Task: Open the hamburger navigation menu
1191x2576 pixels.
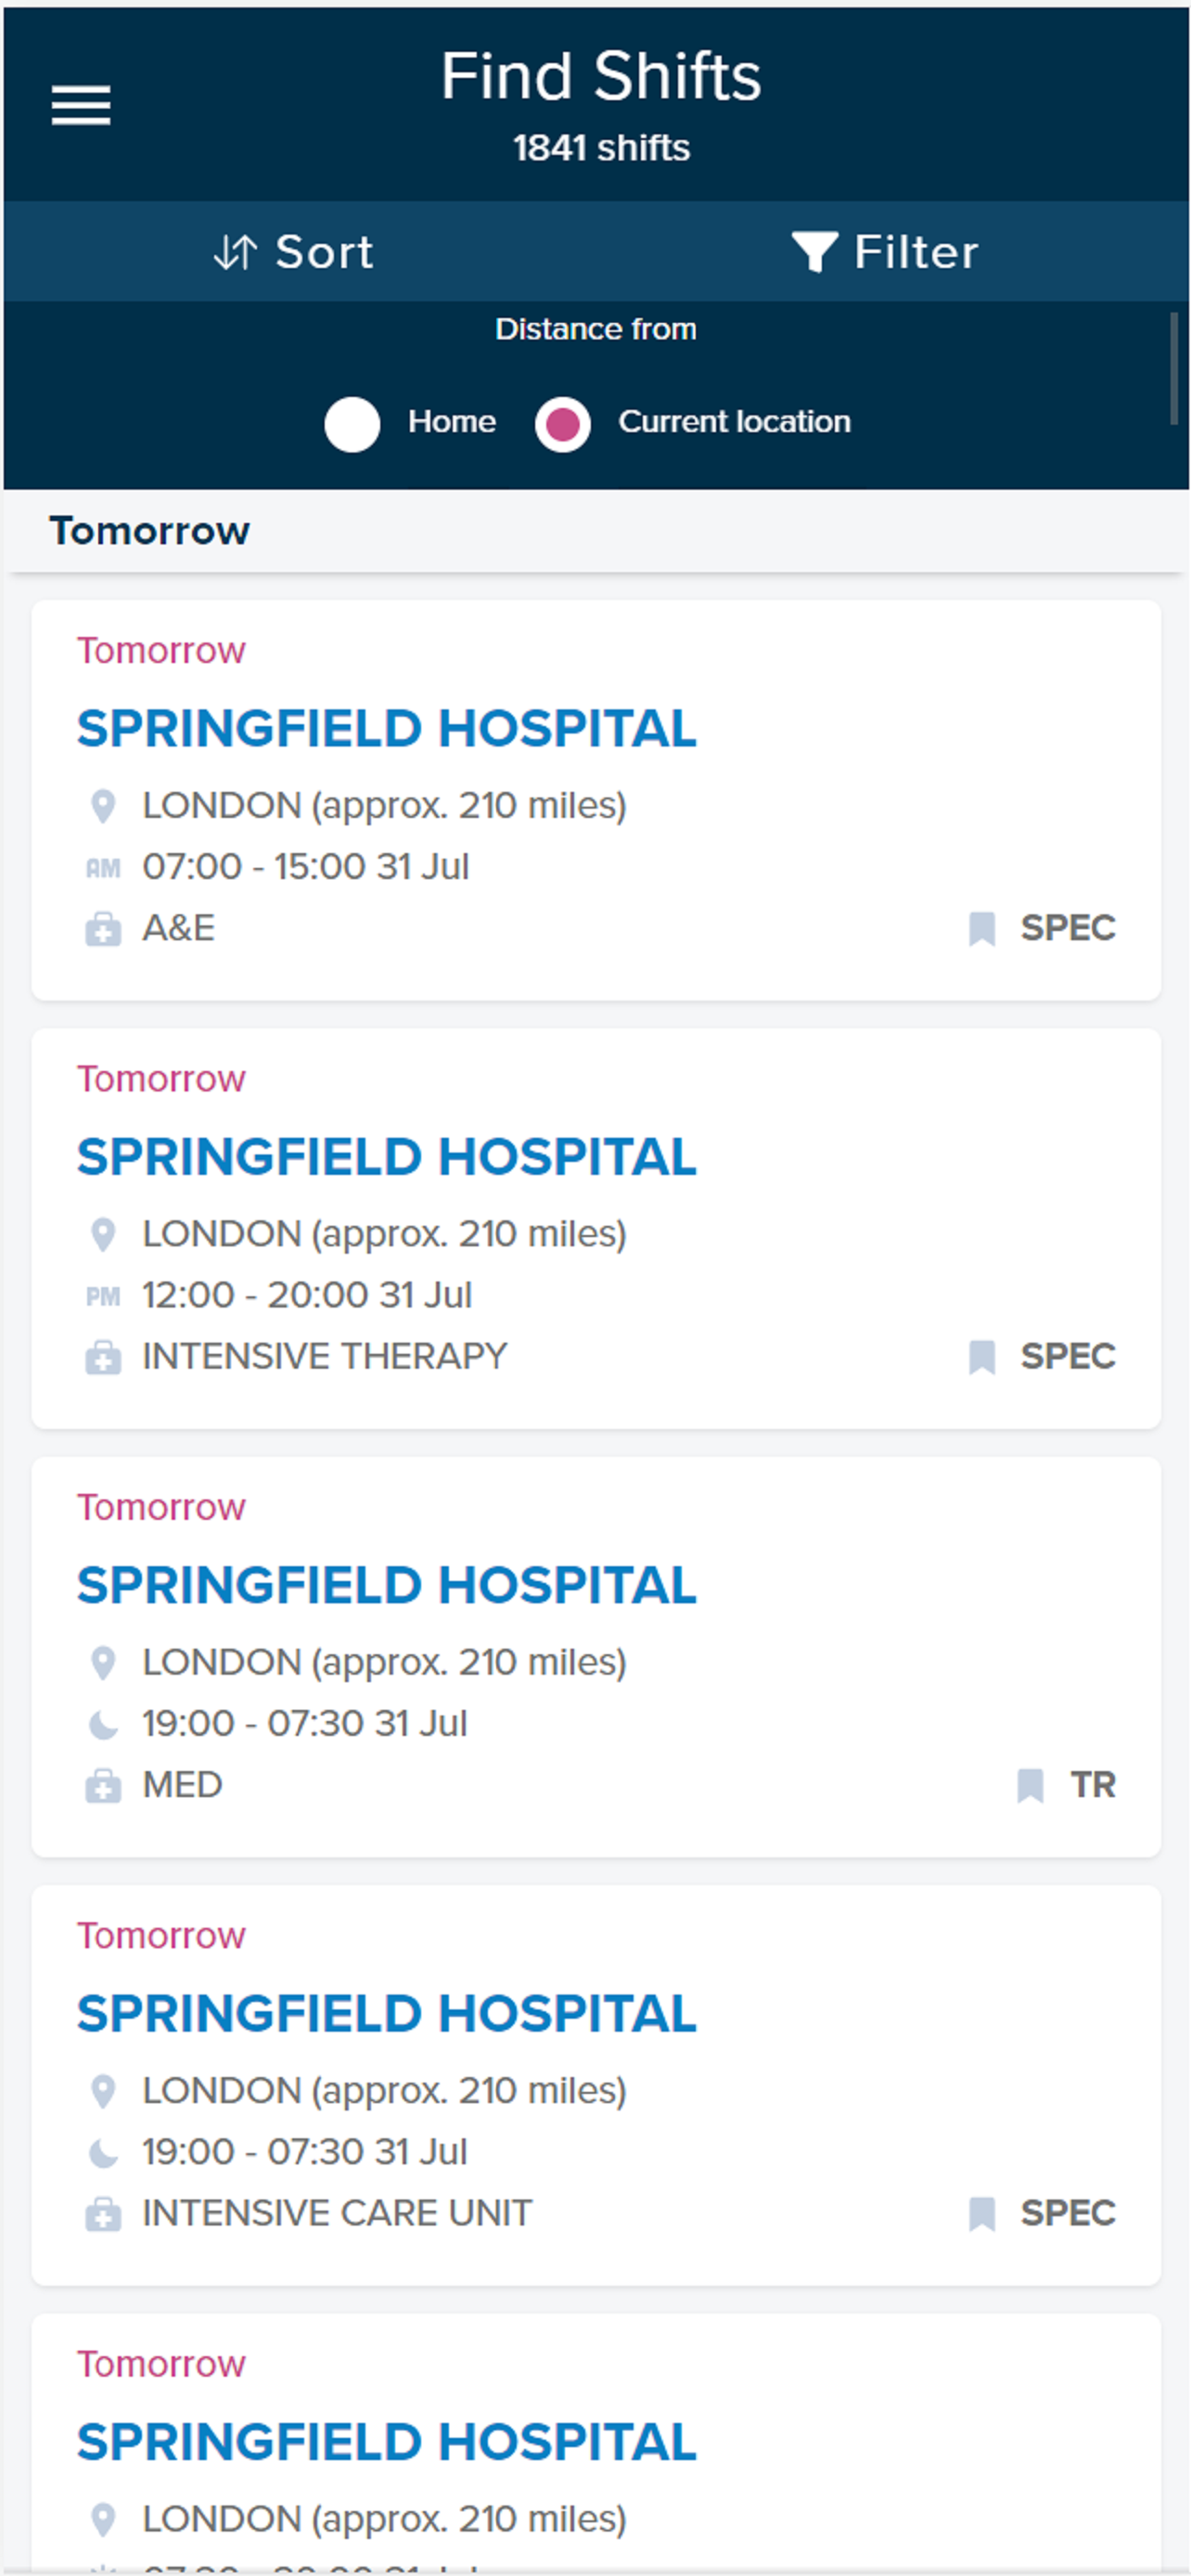Action: click(x=81, y=105)
